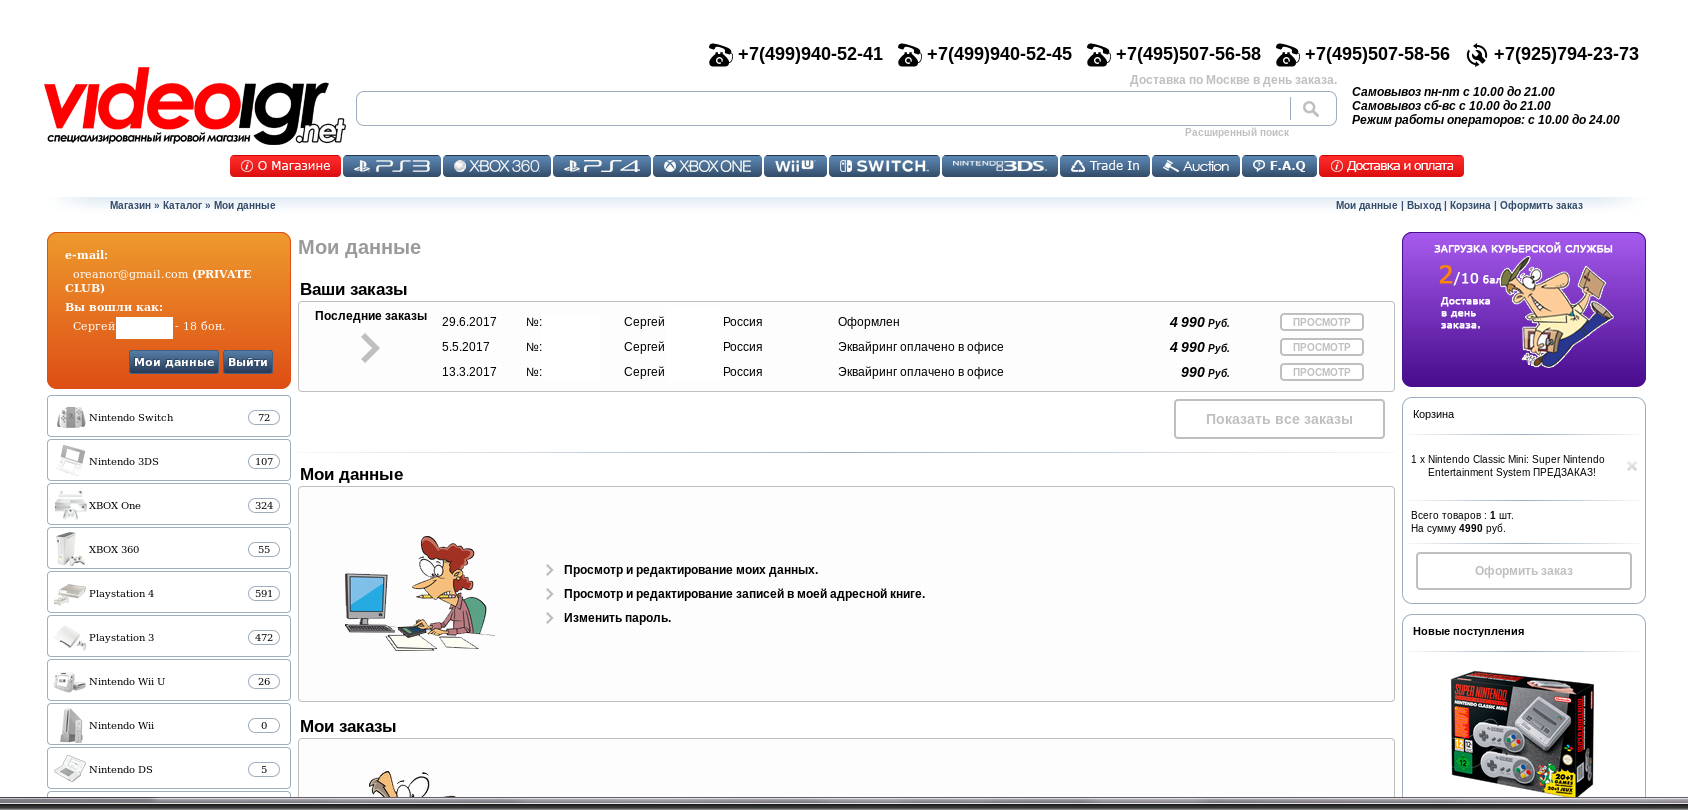Open the SWITCH menu tab
The image size is (1688, 810).
point(884,166)
